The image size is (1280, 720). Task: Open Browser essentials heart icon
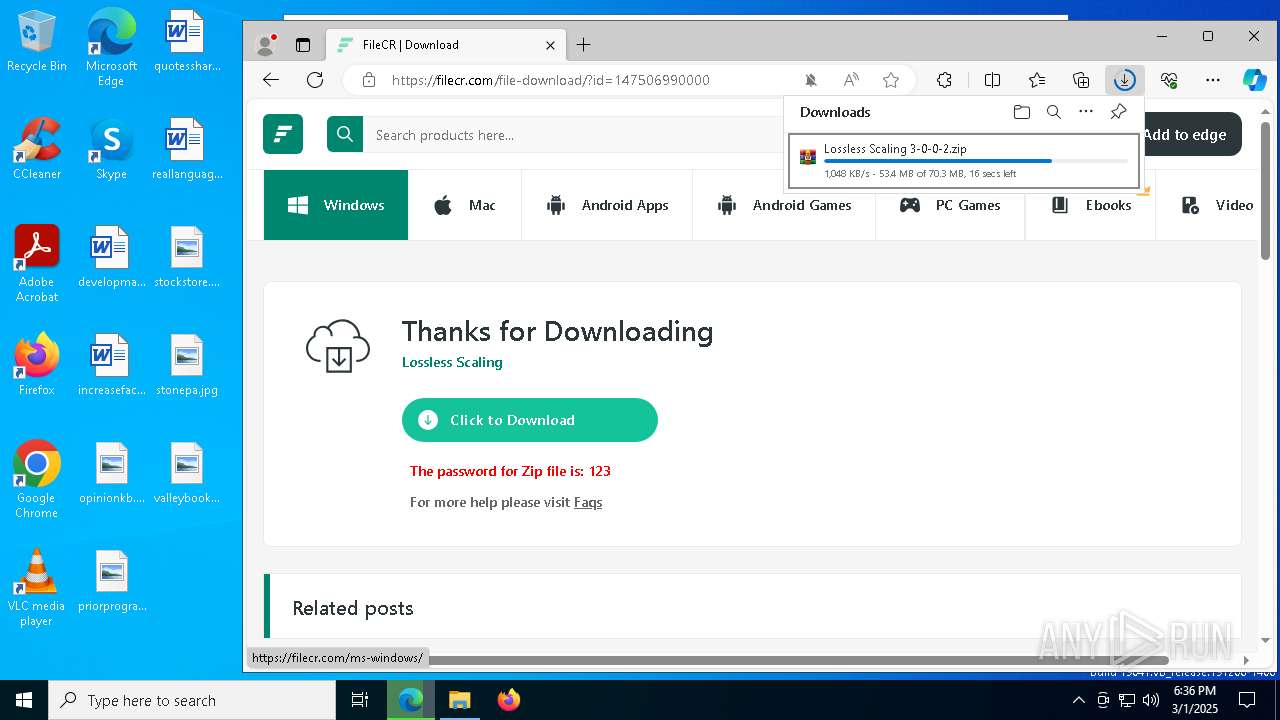tap(1169, 80)
